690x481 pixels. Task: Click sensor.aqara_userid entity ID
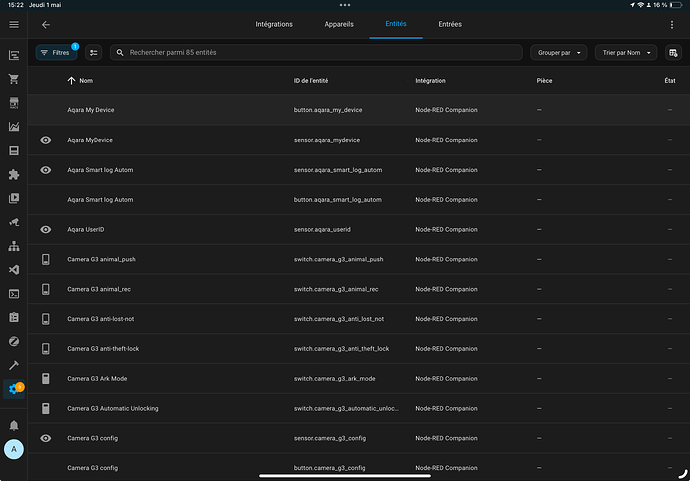coord(322,229)
